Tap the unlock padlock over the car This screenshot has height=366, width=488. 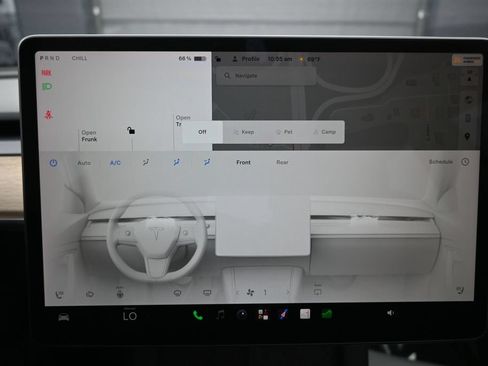[x=131, y=130]
